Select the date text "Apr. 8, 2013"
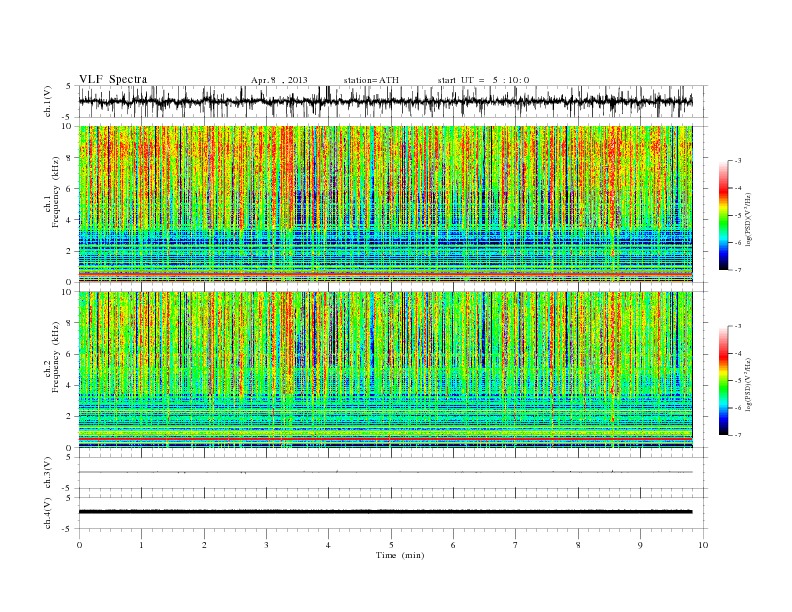792x612 pixels. point(279,80)
